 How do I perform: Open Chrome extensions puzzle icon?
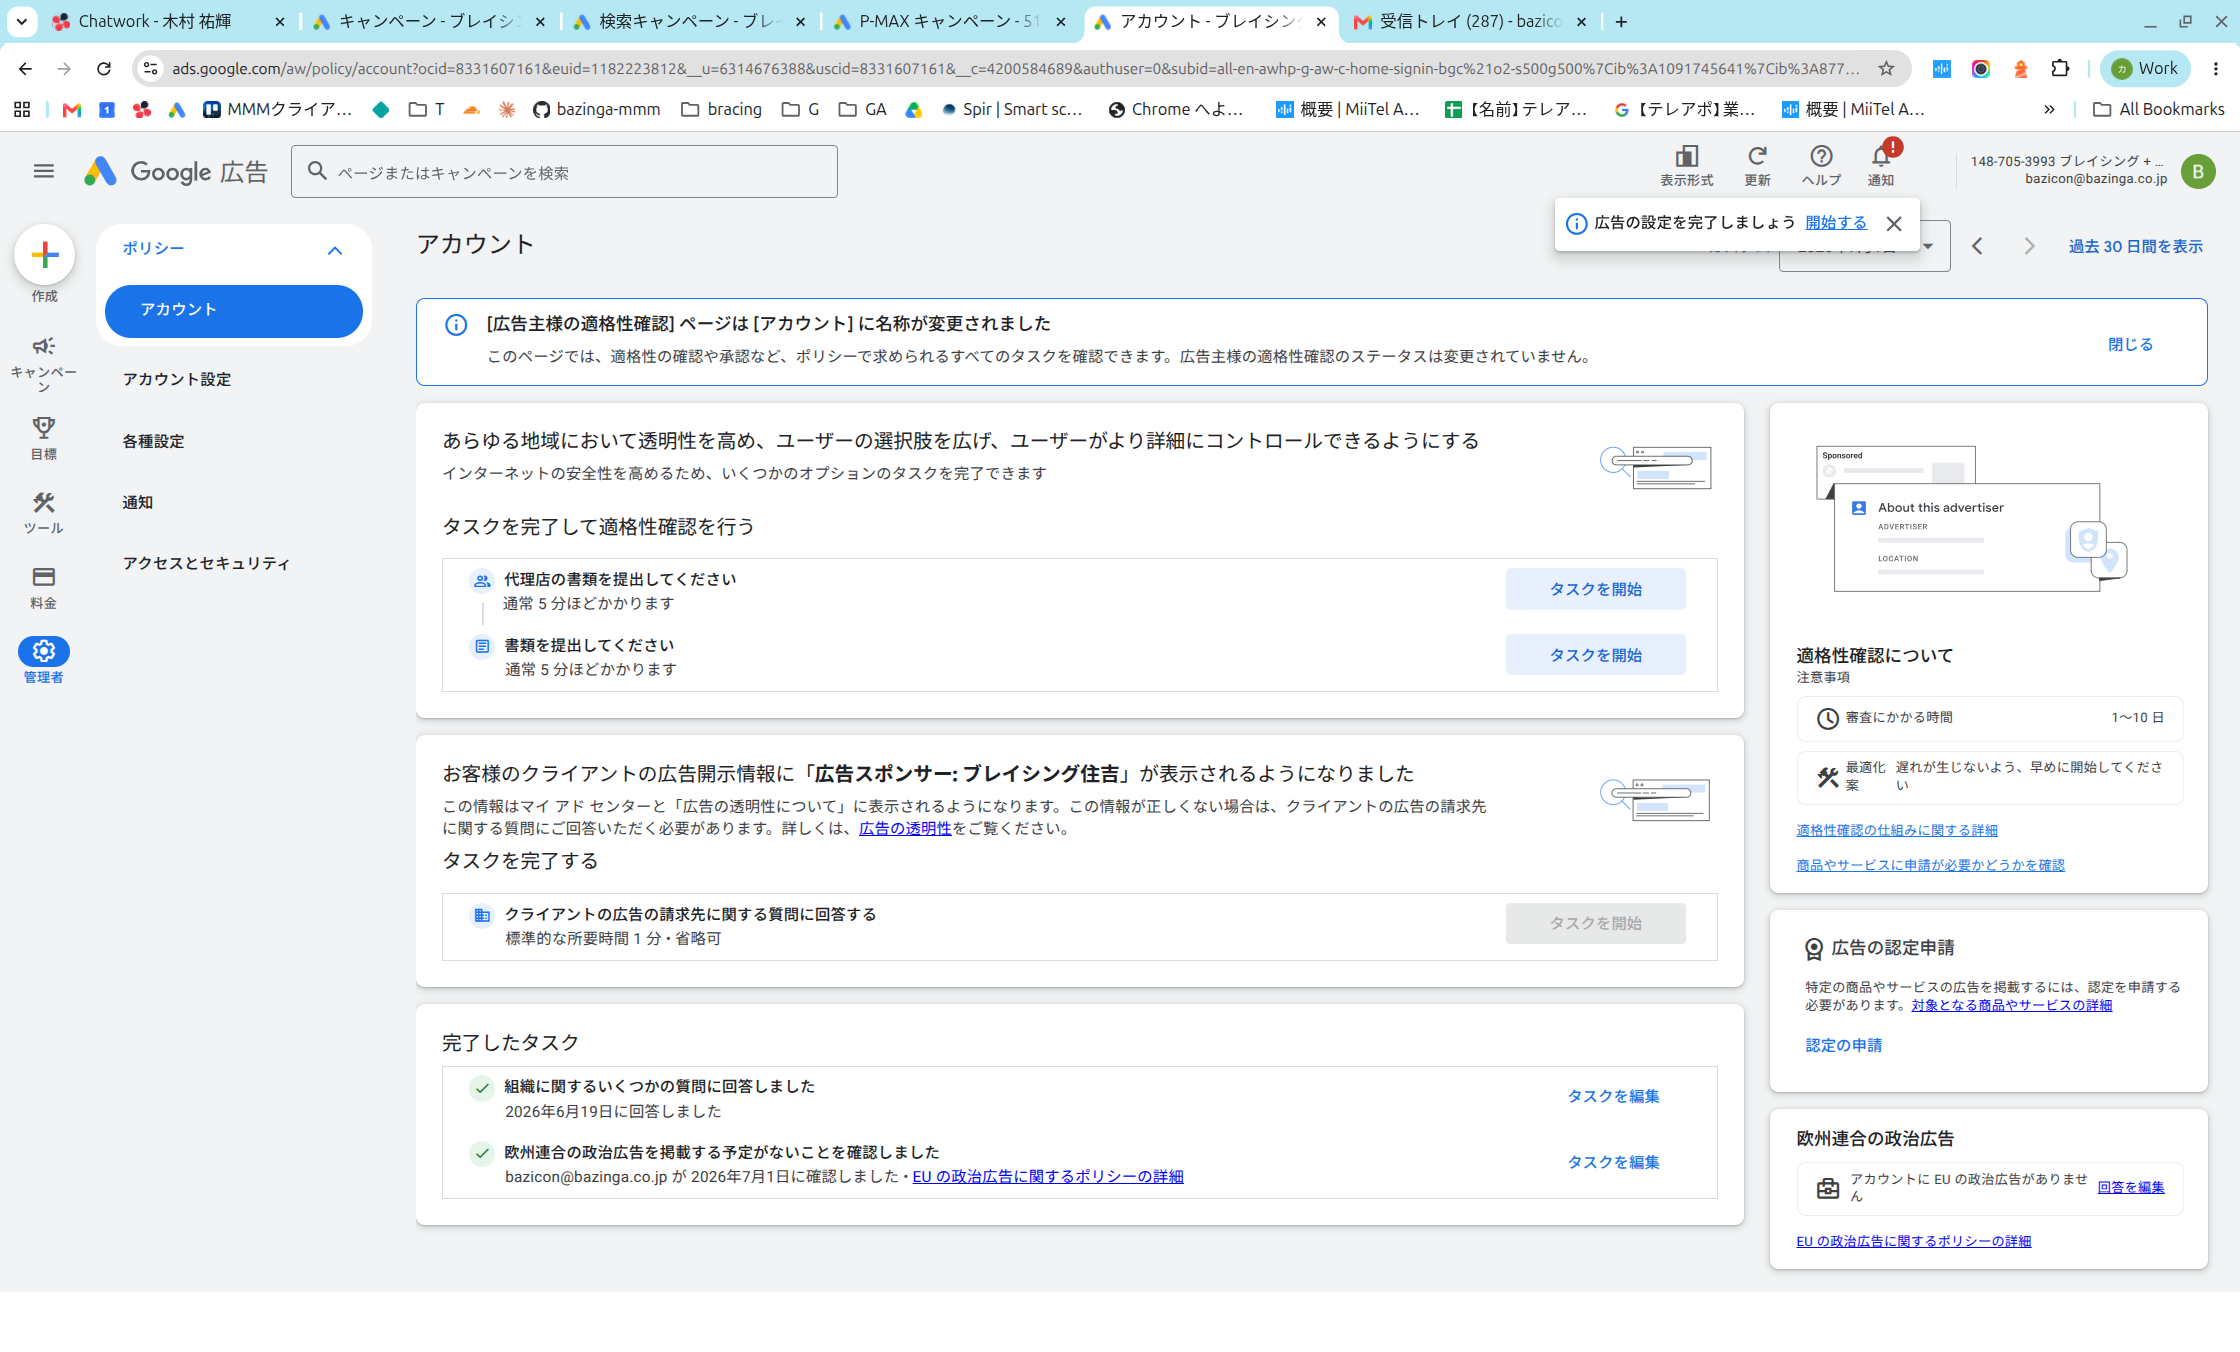click(x=2060, y=68)
